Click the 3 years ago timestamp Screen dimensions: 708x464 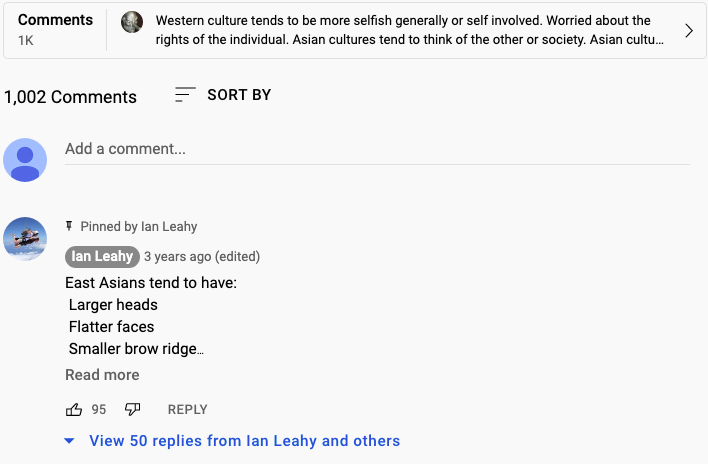point(175,256)
